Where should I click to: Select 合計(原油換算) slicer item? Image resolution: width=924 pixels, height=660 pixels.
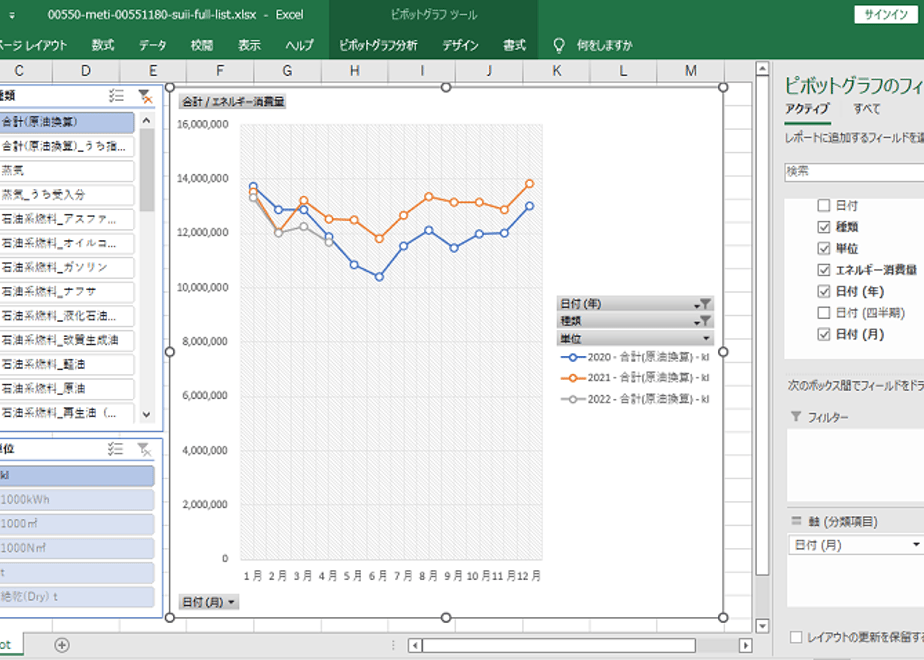pos(67,122)
